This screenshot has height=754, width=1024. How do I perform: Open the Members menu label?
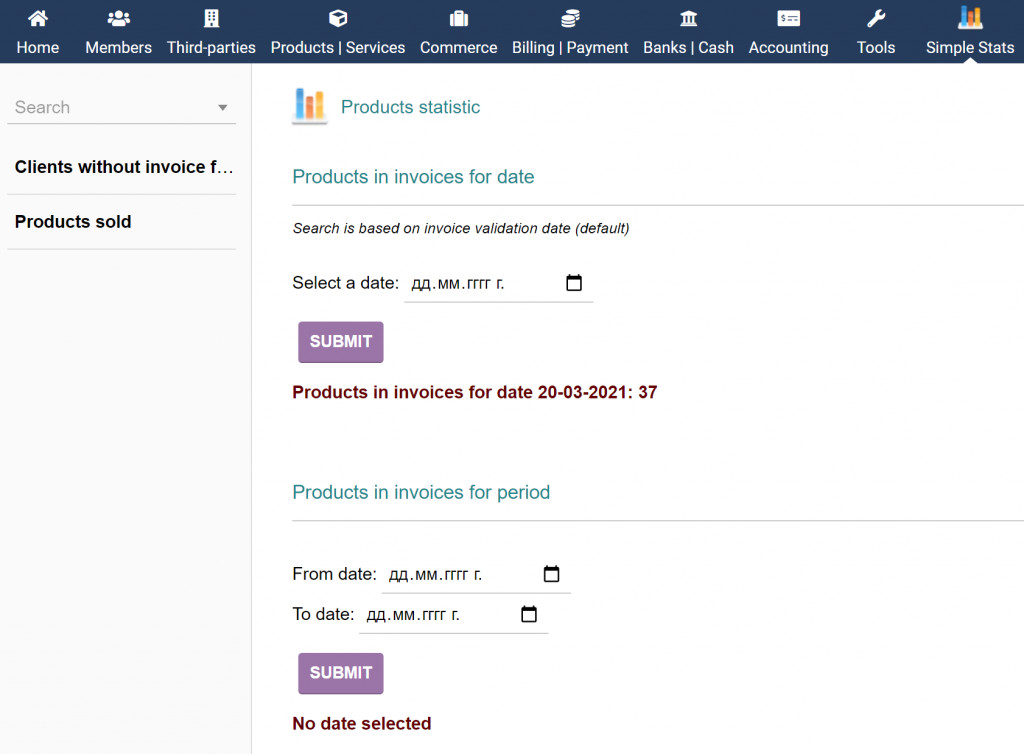click(x=118, y=48)
